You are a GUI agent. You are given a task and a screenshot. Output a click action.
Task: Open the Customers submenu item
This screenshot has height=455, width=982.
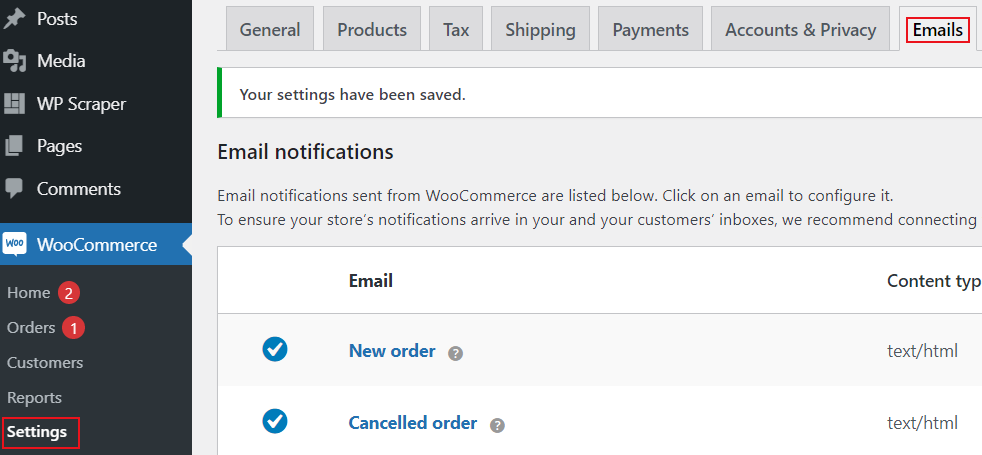pos(45,362)
